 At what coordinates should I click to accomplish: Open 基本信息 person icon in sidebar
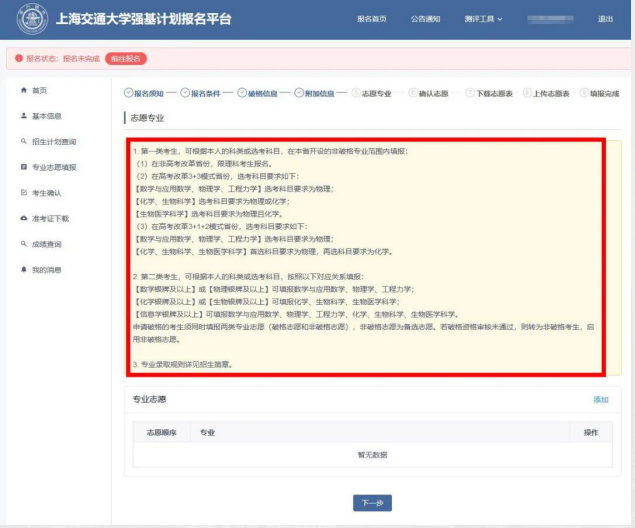24,116
